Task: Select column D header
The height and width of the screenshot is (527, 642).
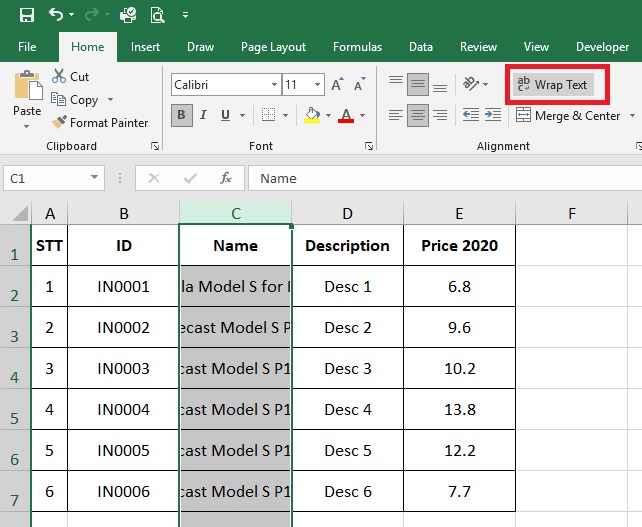Action: coord(347,213)
